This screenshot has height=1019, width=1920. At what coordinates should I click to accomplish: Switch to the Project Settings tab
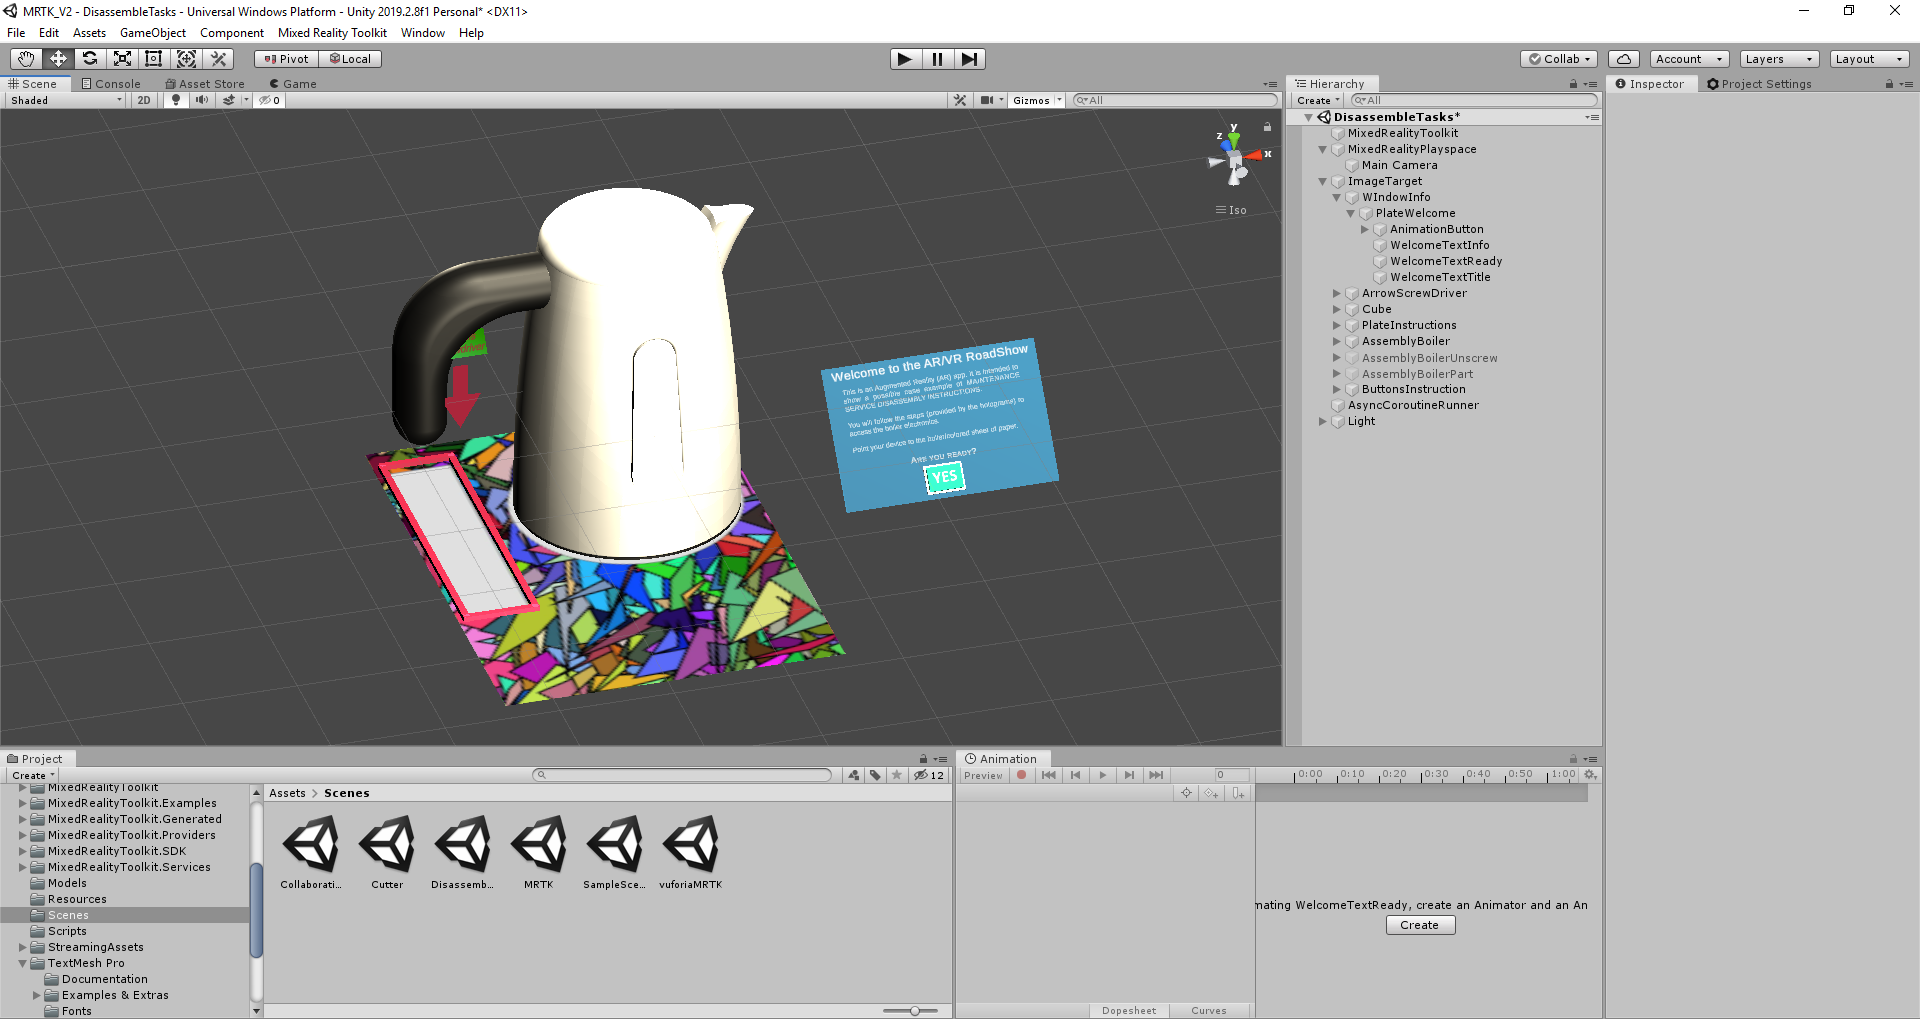click(x=1759, y=84)
